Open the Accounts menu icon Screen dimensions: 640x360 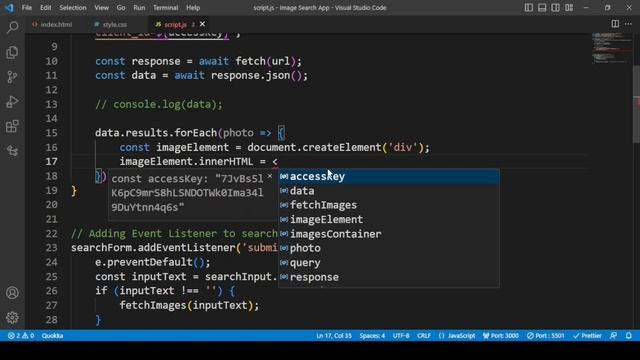[x=12, y=293]
